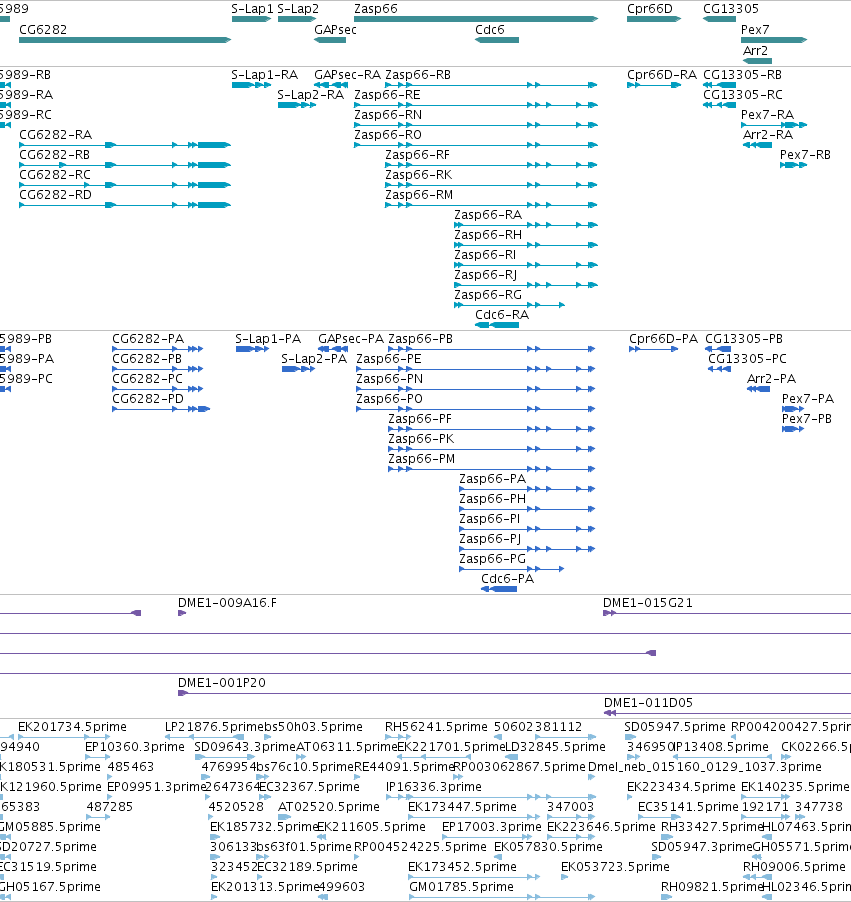This screenshot has height=902, width=851.
Task: Select EST EK201734.5prime
Action: tap(72, 727)
